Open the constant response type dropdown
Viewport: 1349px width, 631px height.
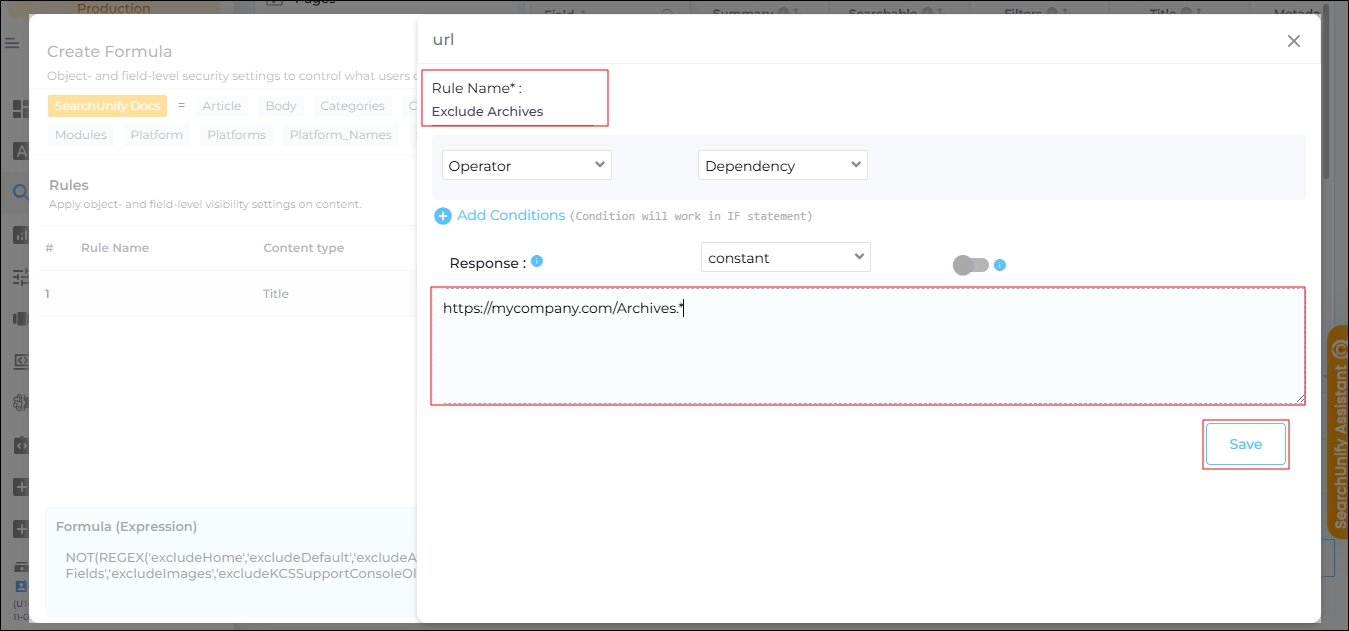pyautogui.click(x=785, y=258)
